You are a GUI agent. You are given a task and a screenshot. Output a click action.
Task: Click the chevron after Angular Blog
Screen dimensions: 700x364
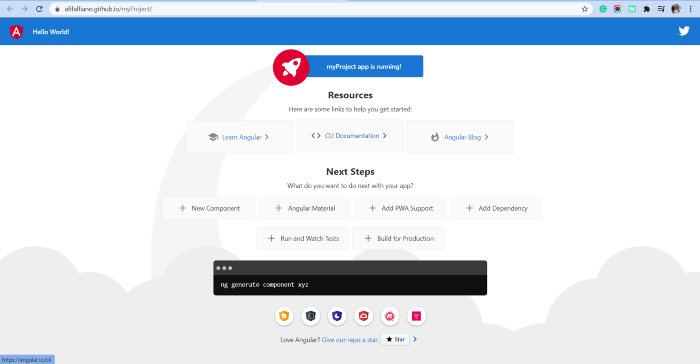pyautogui.click(x=486, y=137)
